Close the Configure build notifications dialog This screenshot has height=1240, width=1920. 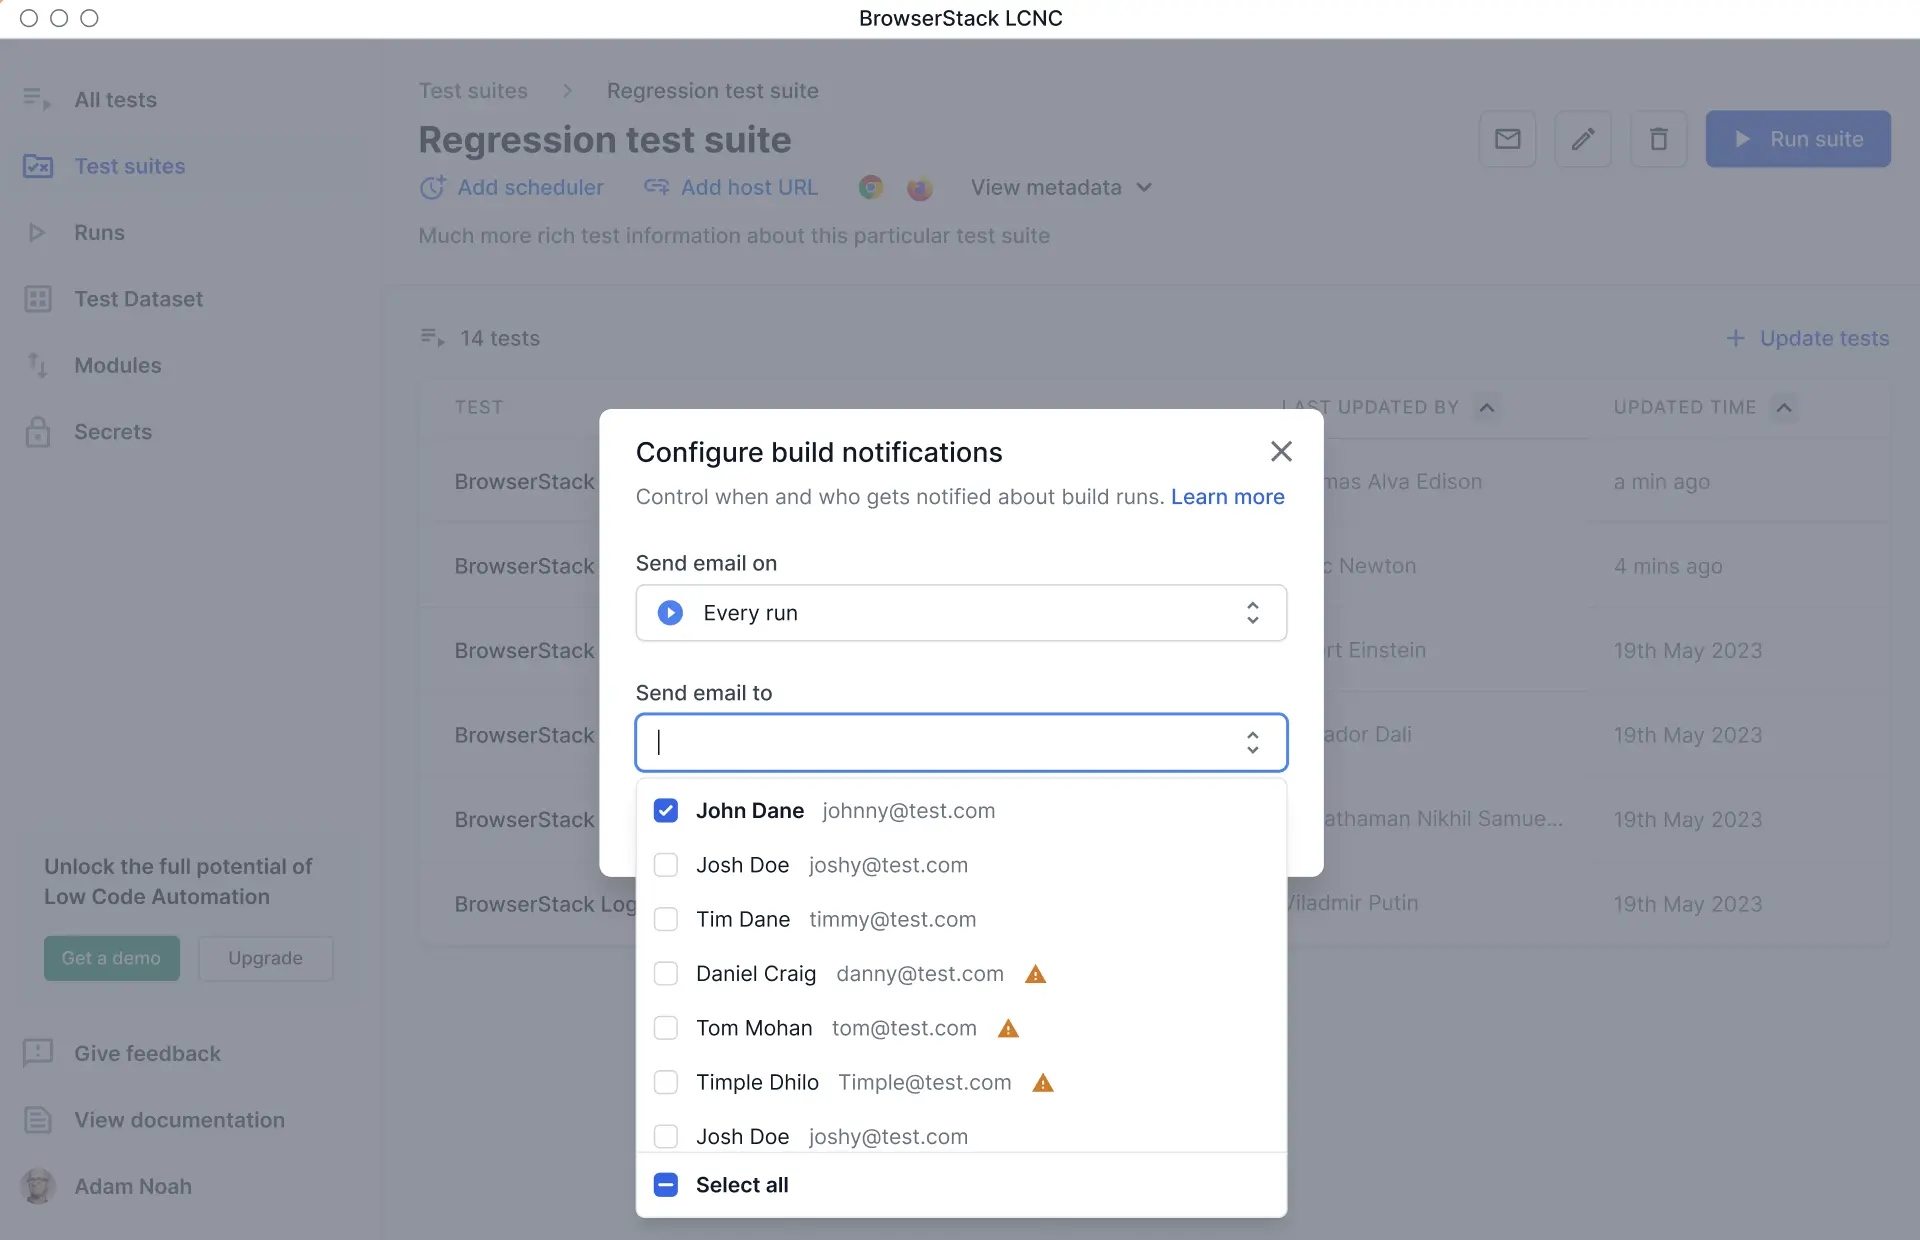pos(1281,451)
